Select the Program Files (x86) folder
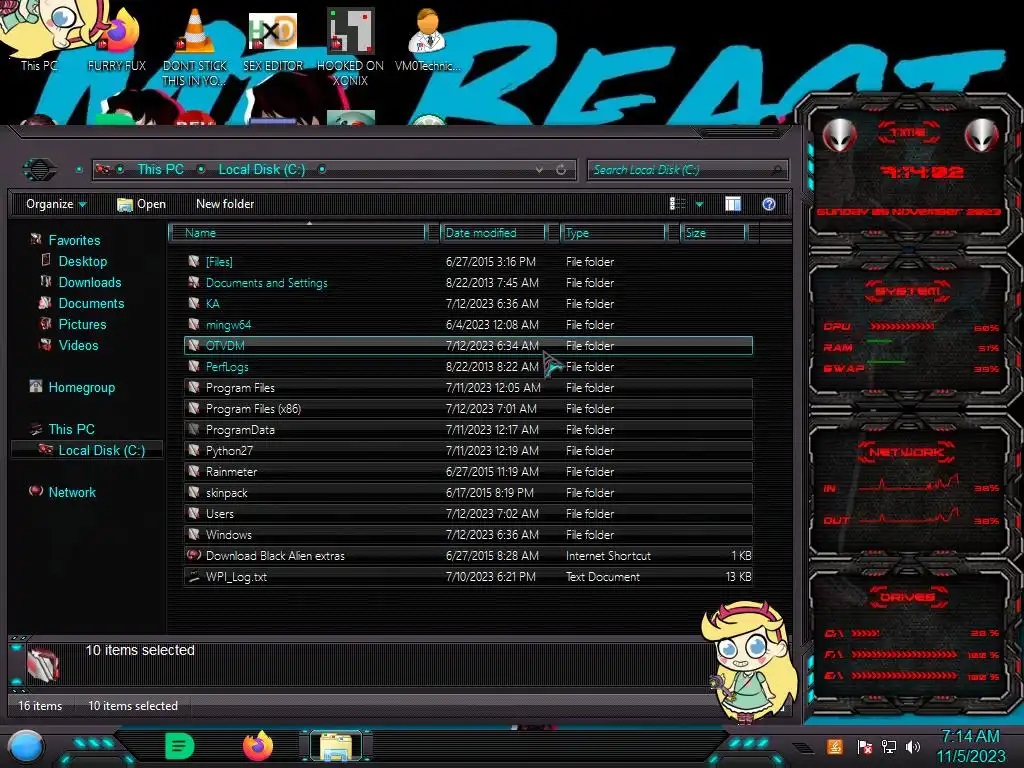This screenshot has width=1024, height=768. 468,408
